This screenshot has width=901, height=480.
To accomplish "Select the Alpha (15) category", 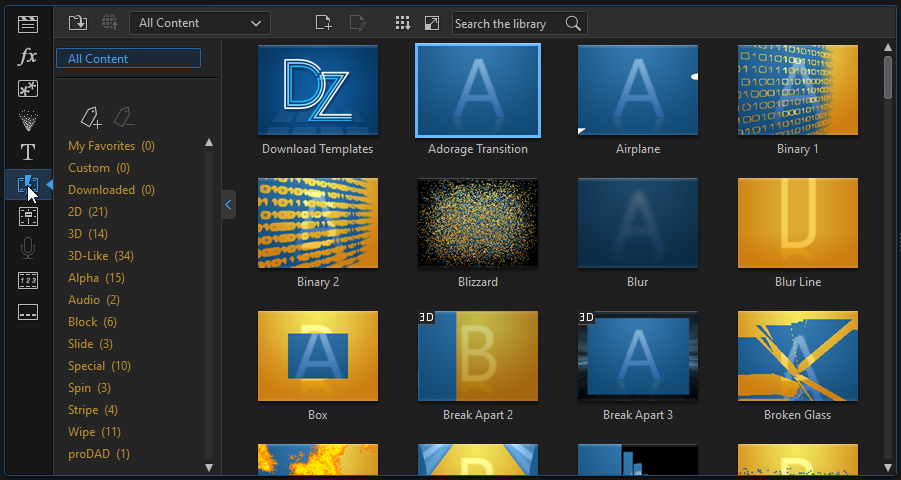I will 96,278.
